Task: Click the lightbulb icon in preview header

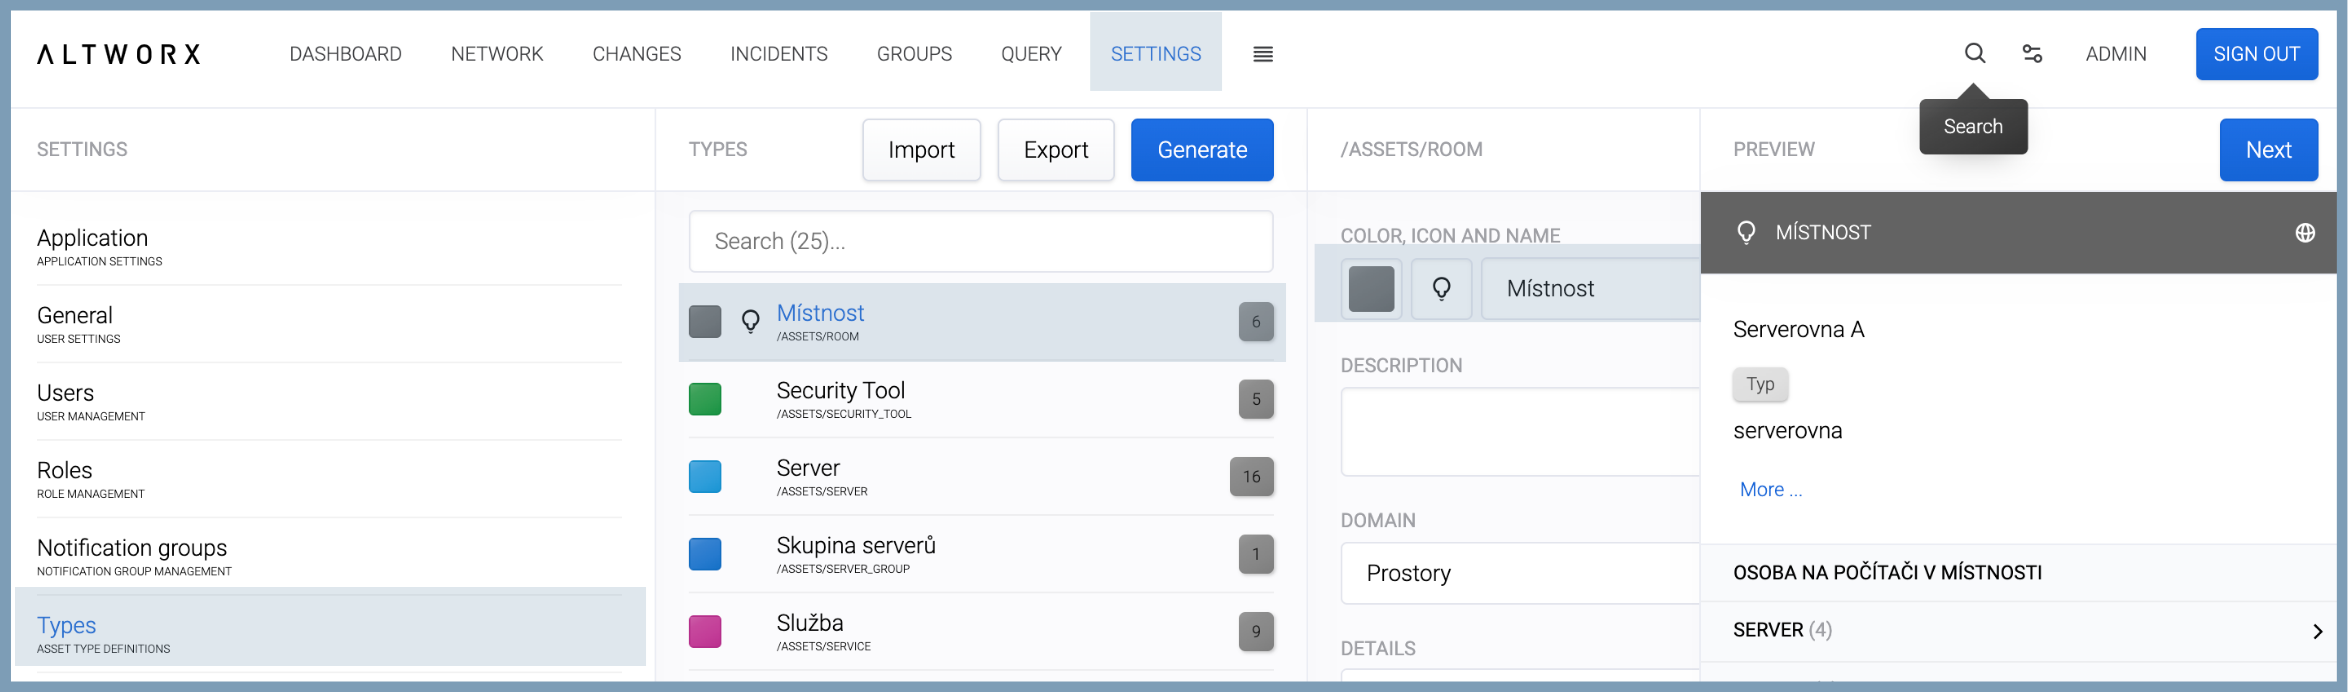Action: point(1746,233)
